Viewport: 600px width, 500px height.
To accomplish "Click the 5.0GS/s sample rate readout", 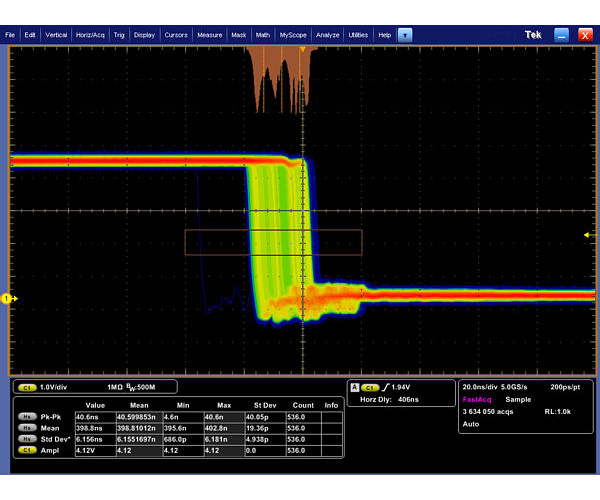I will (x=514, y=387).
